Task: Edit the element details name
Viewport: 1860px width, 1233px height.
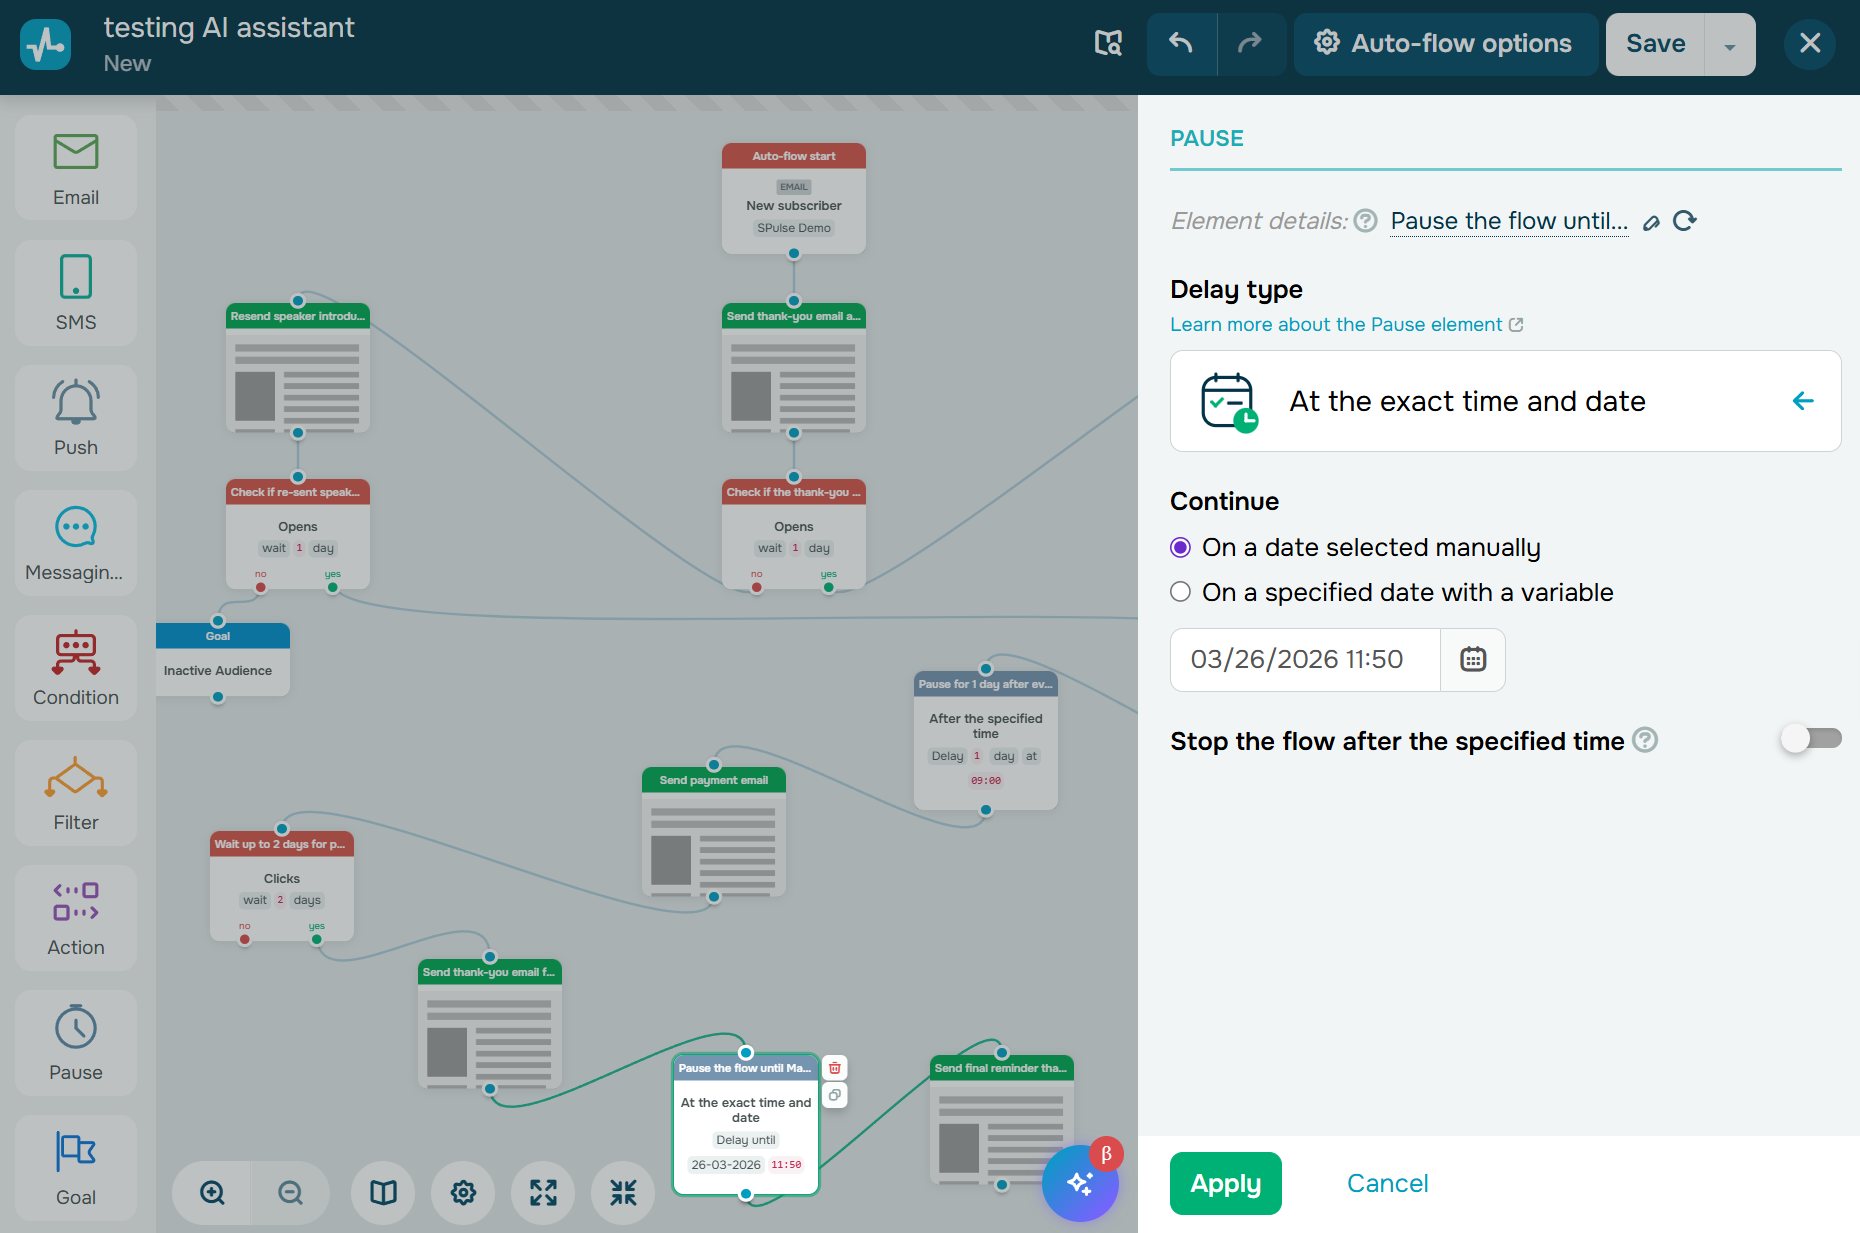Action: [1652, 222]
